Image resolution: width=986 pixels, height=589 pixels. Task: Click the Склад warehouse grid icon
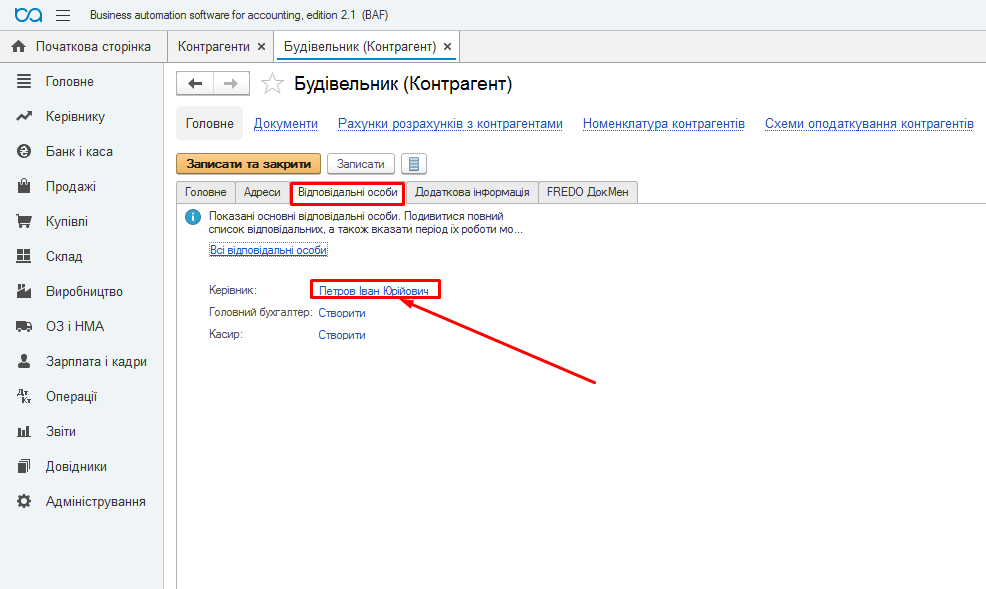(x=24, y=256)
